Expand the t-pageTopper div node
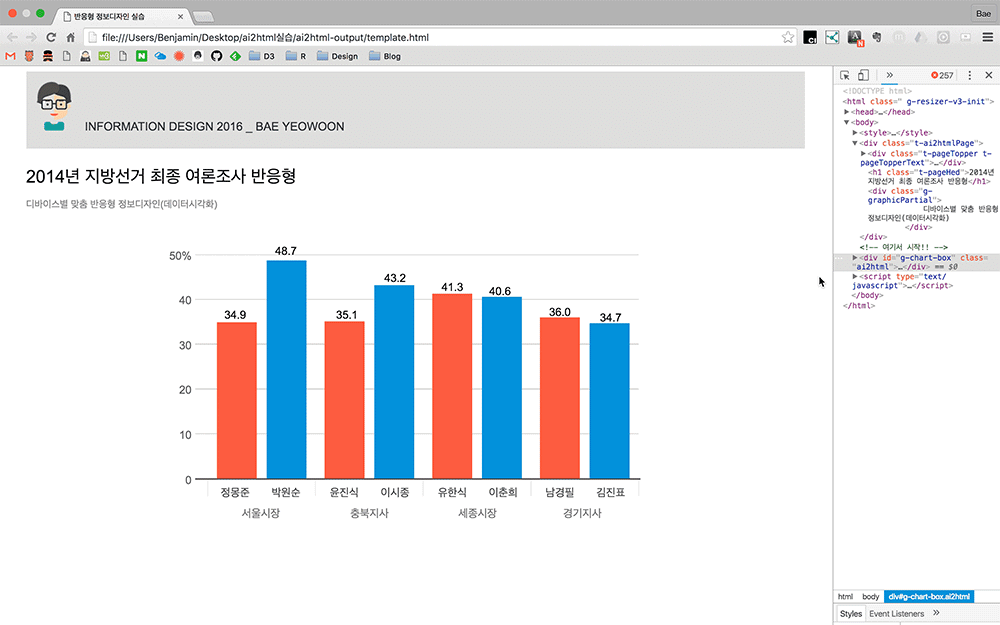The width and height of the screenshot is (1000, 625). pos(864,154)
